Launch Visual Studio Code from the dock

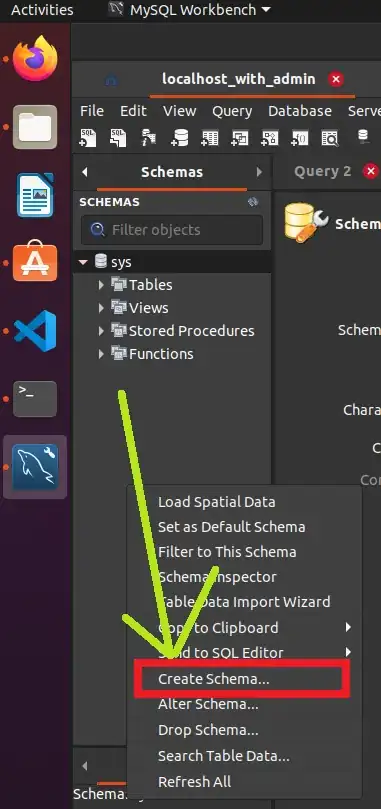pyautogui.click(x=35, y=331)
